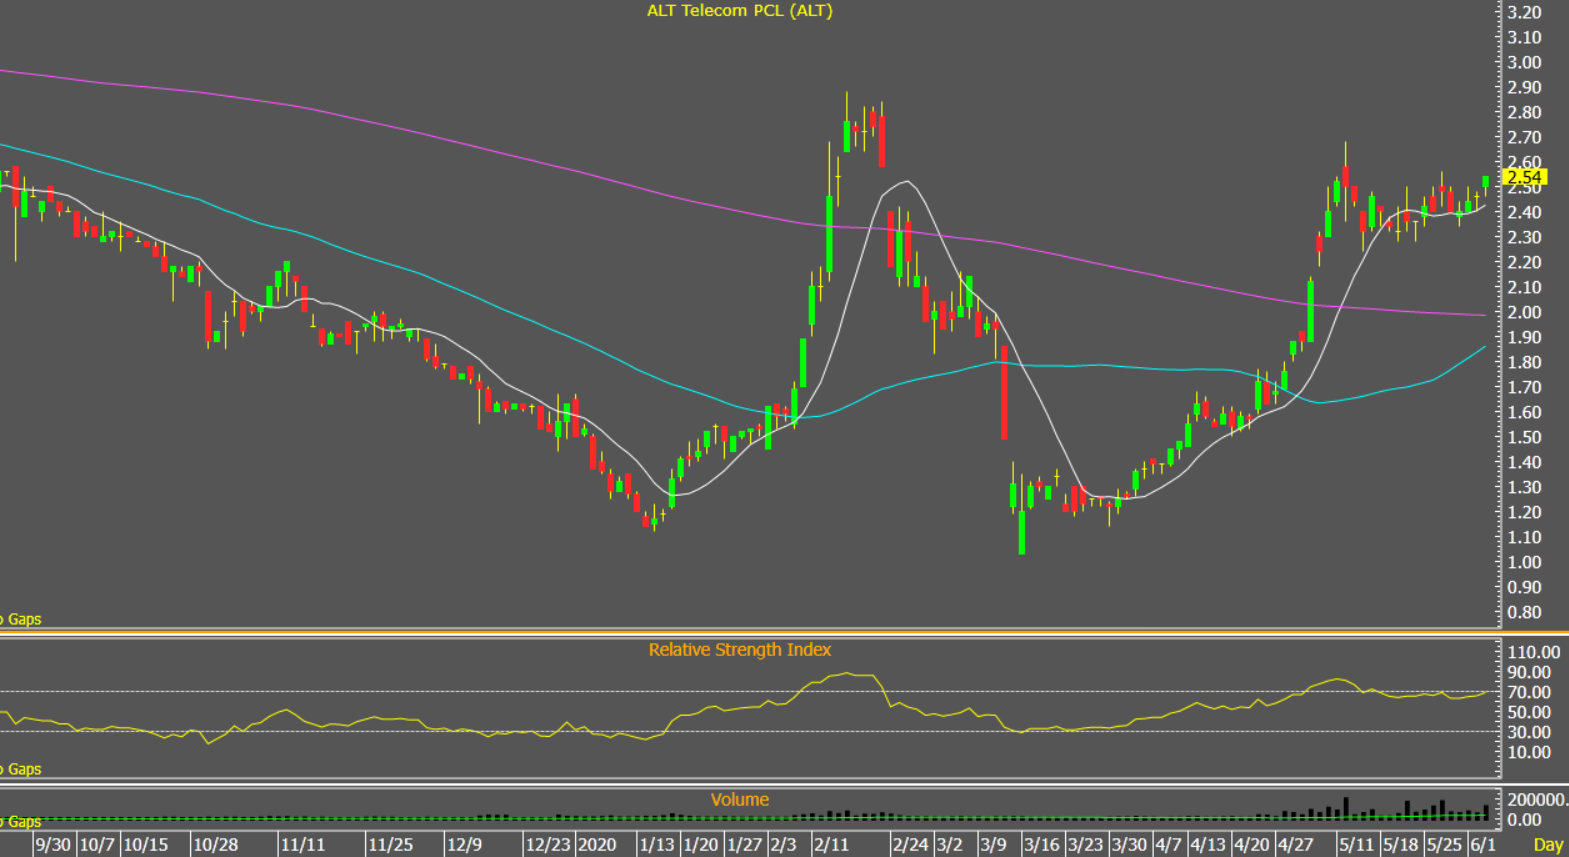Viewport: 1569px width, 857px height.
Task: Click the 30.00 RSI axis label
Action: [x=1530, y=732]
